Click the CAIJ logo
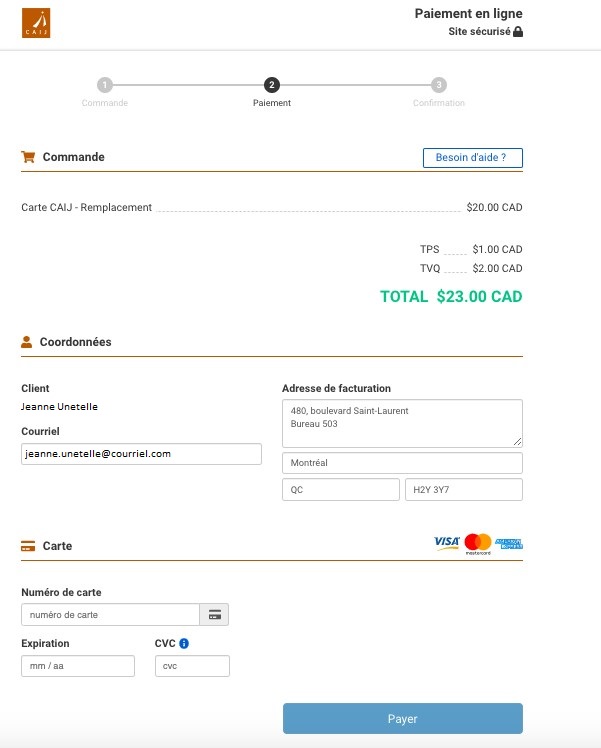The height and width of the screenshot is (748, 601). tap(36, 22)
